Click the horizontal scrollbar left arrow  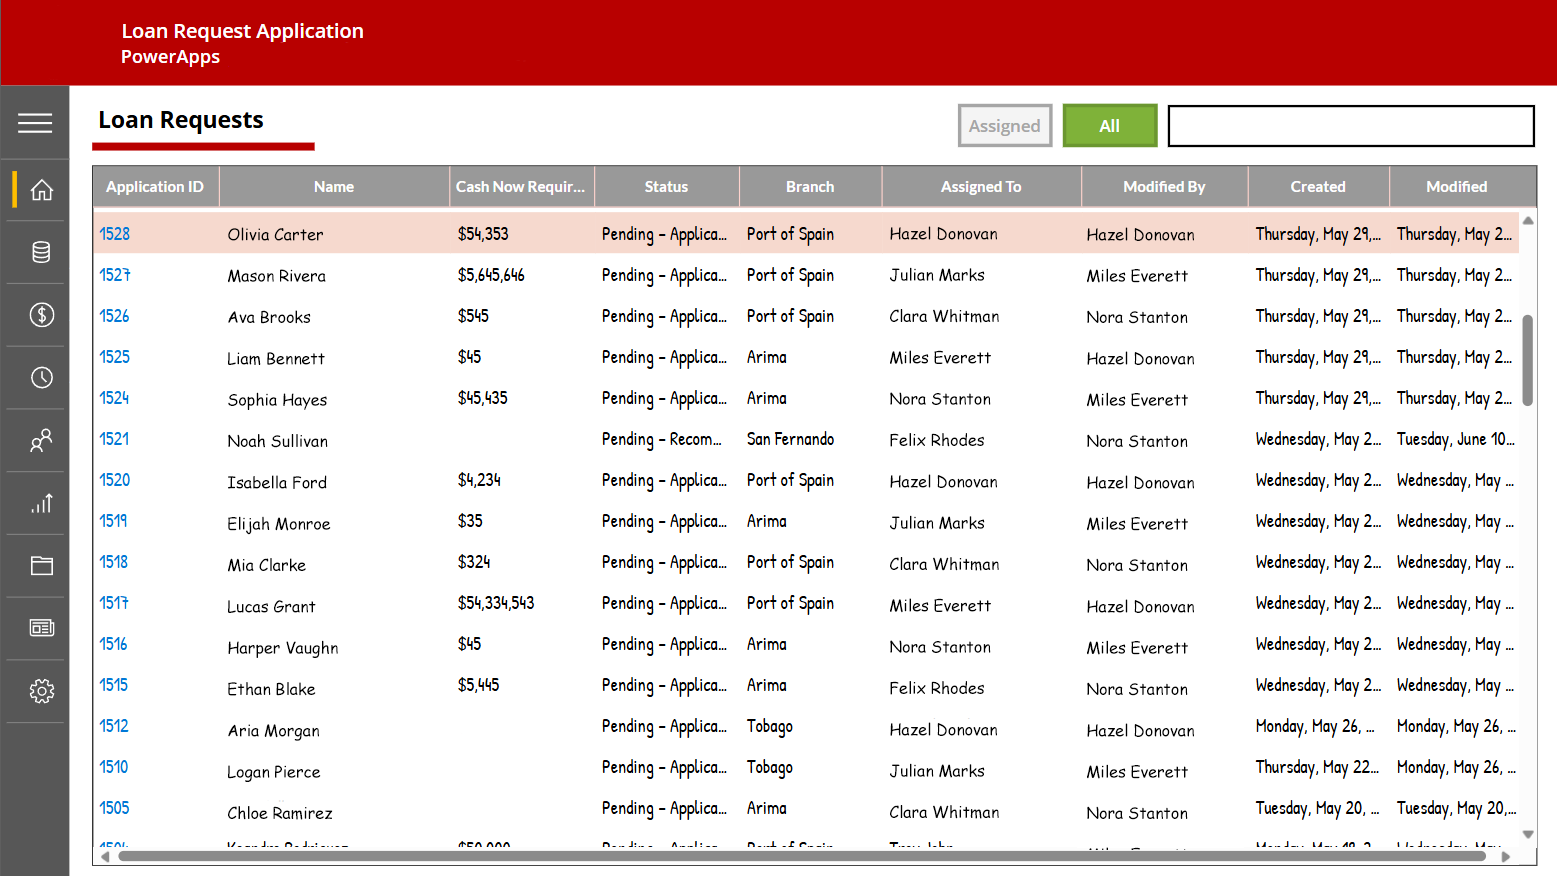(104, 856)
